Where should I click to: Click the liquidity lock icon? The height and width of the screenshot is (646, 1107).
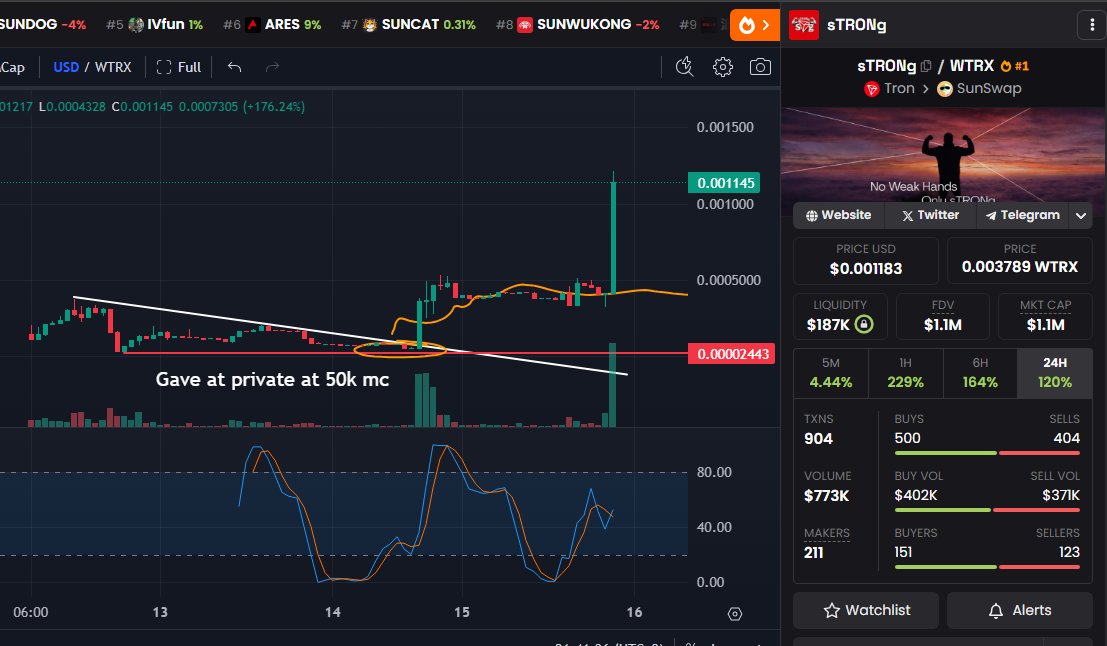pos(863,324)
